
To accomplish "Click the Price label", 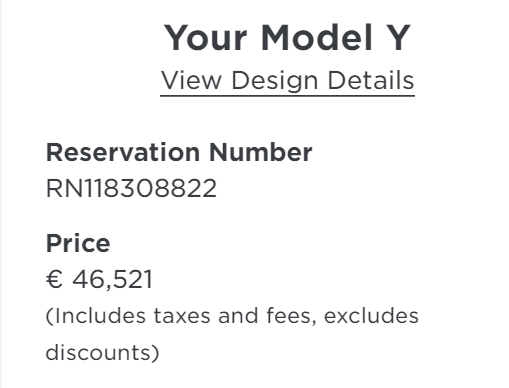I will 78,243.
